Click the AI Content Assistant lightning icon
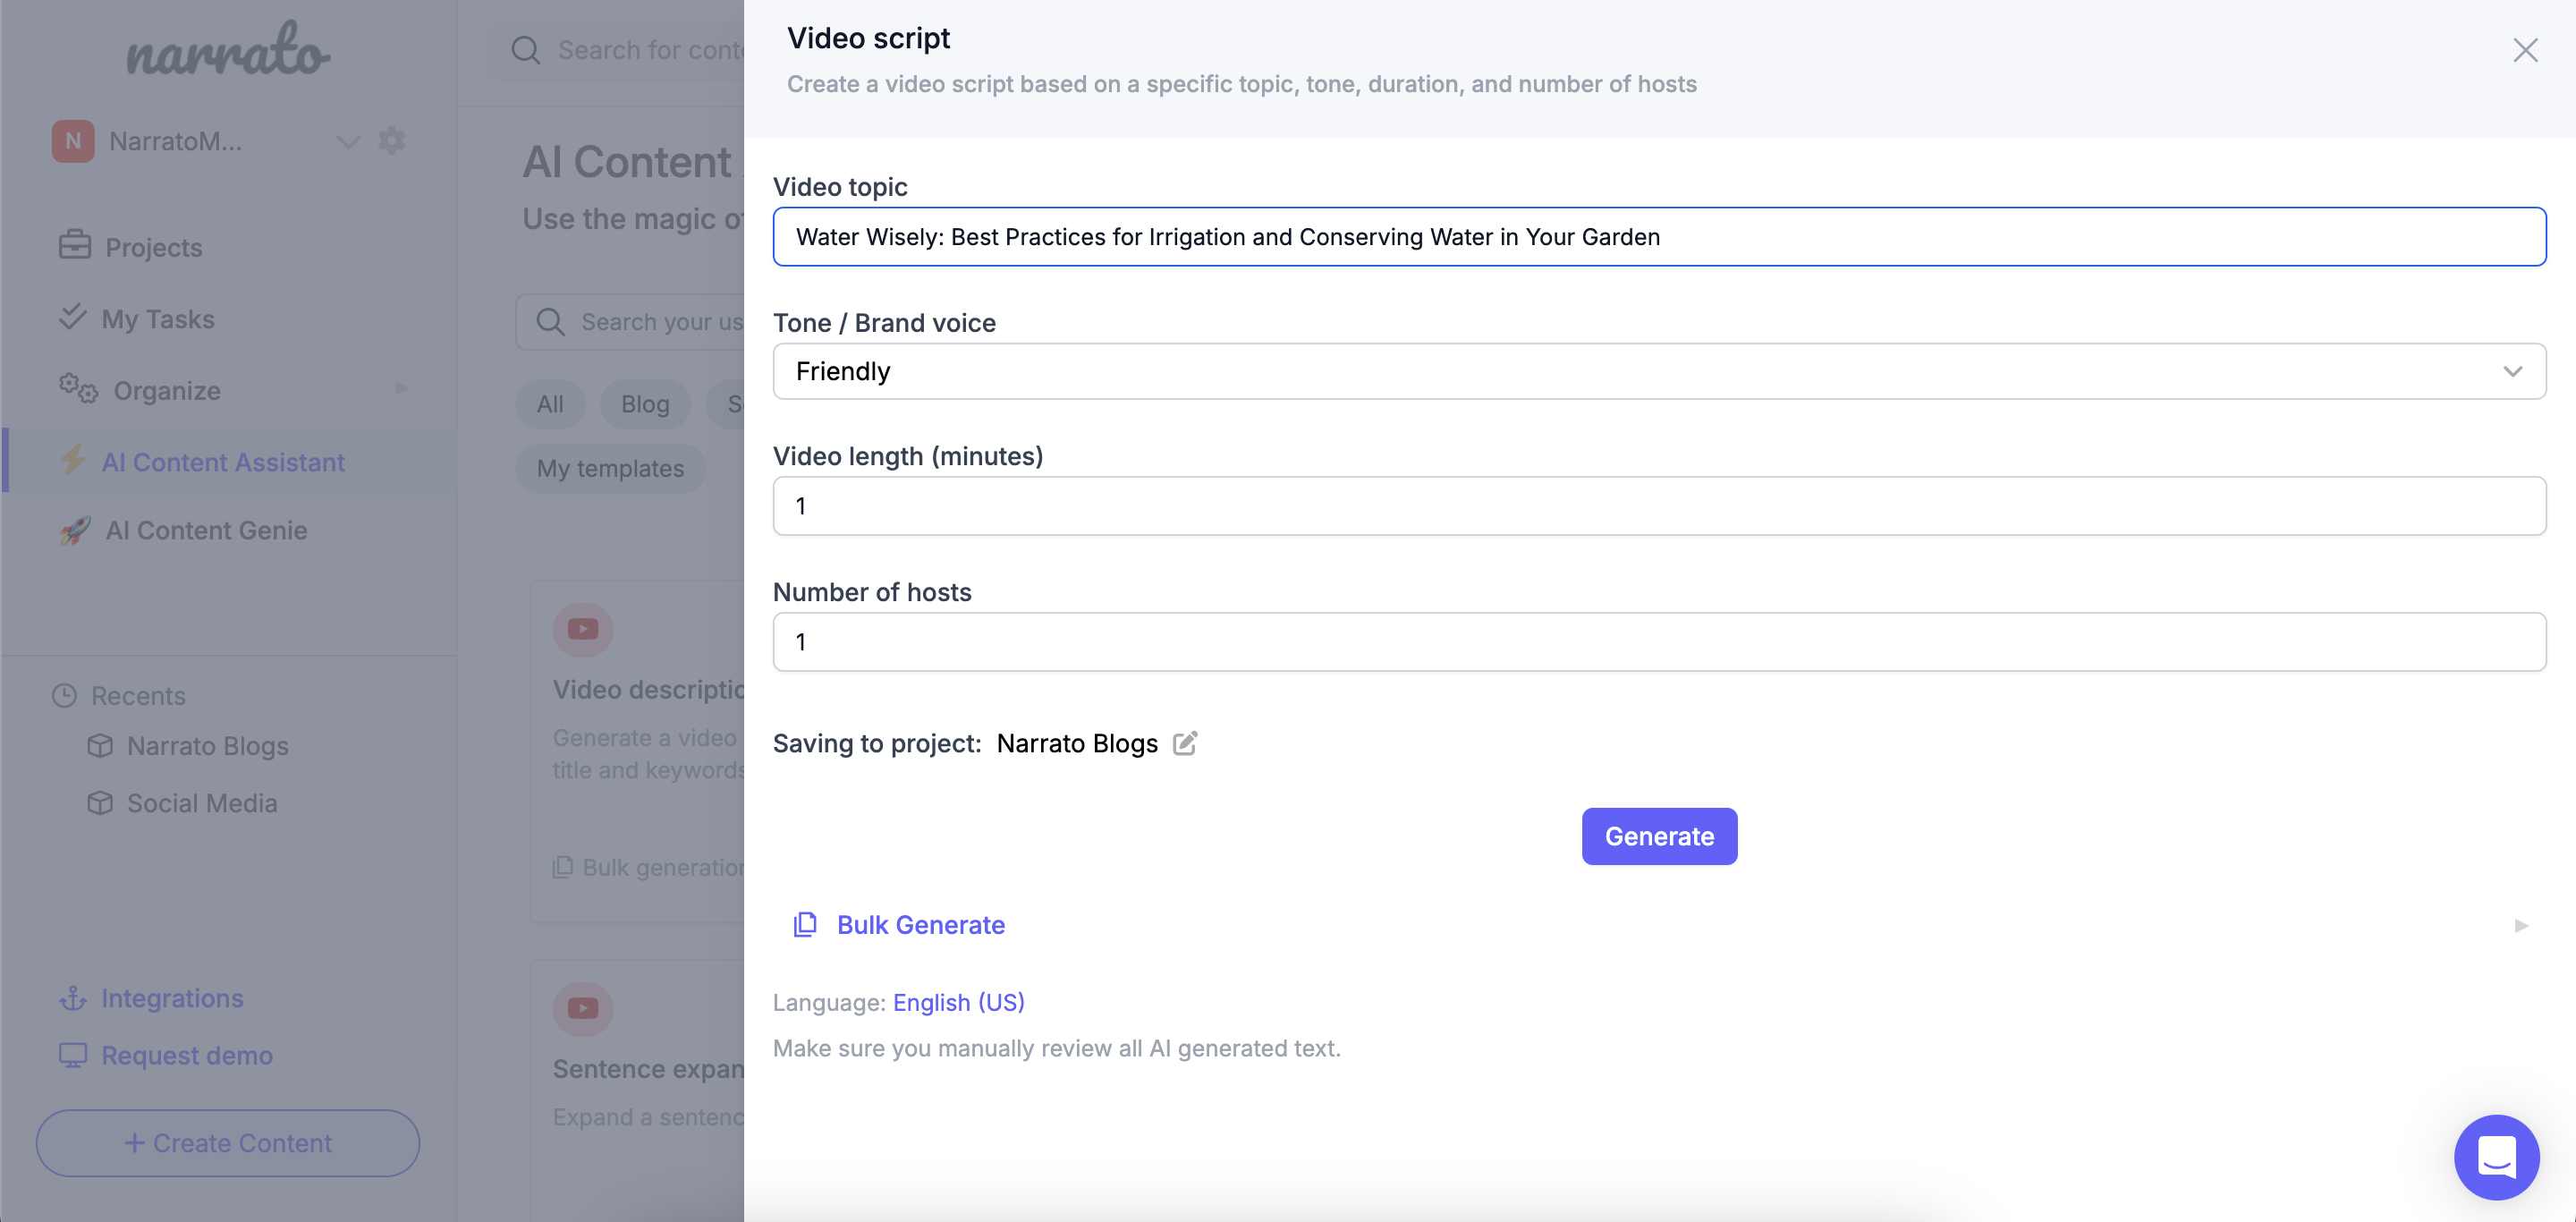2576x1222 pixels. 72,460
